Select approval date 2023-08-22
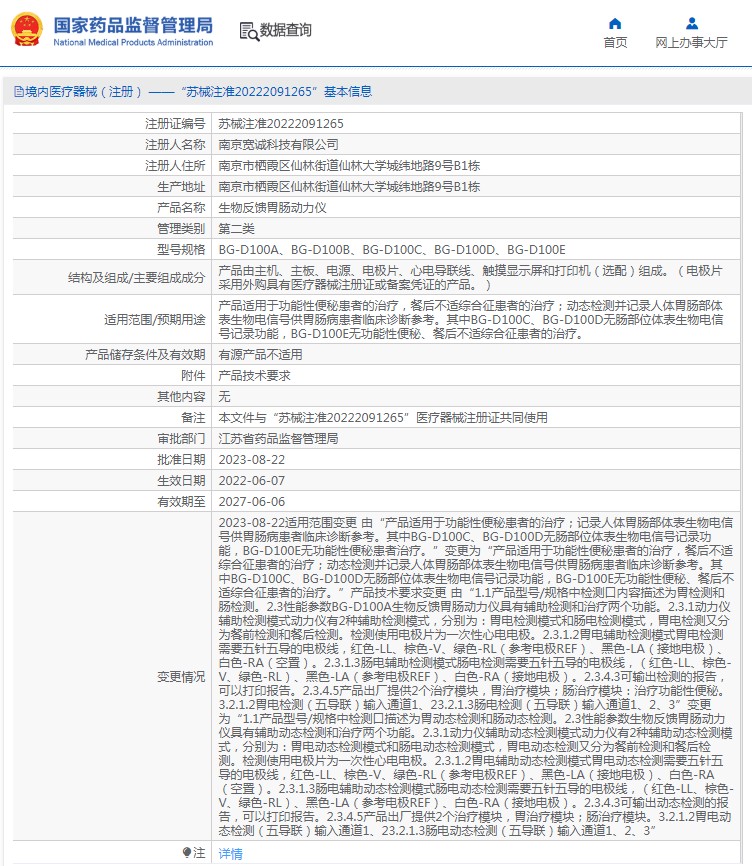This screenshot has height=866, width=752. tap(252, 460)
